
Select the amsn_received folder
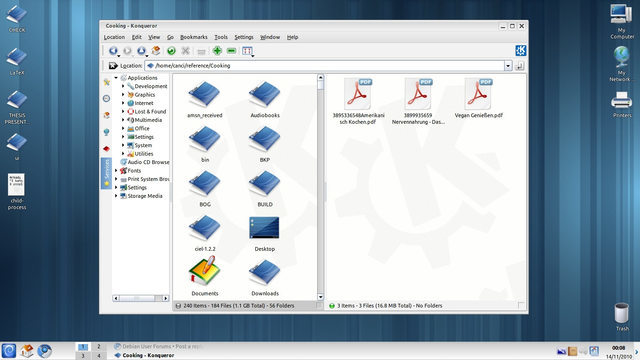(204, 100)
